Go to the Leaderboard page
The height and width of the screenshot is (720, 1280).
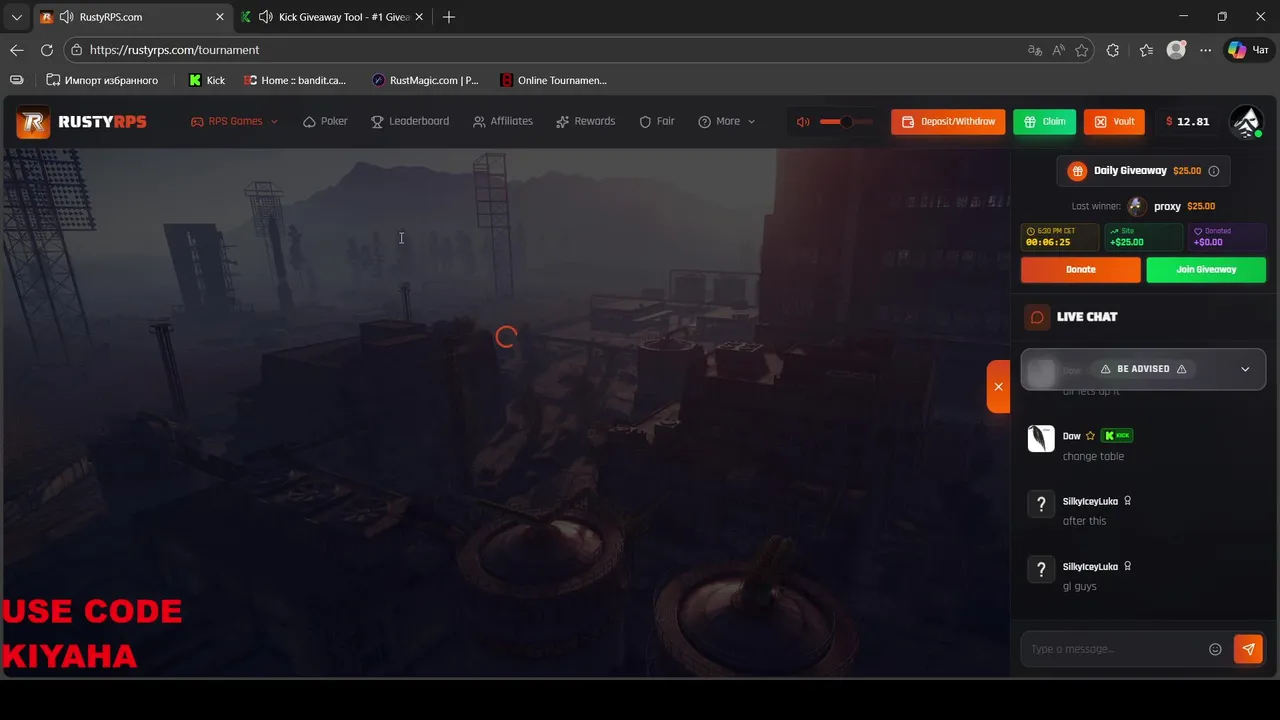pos(410,121)
